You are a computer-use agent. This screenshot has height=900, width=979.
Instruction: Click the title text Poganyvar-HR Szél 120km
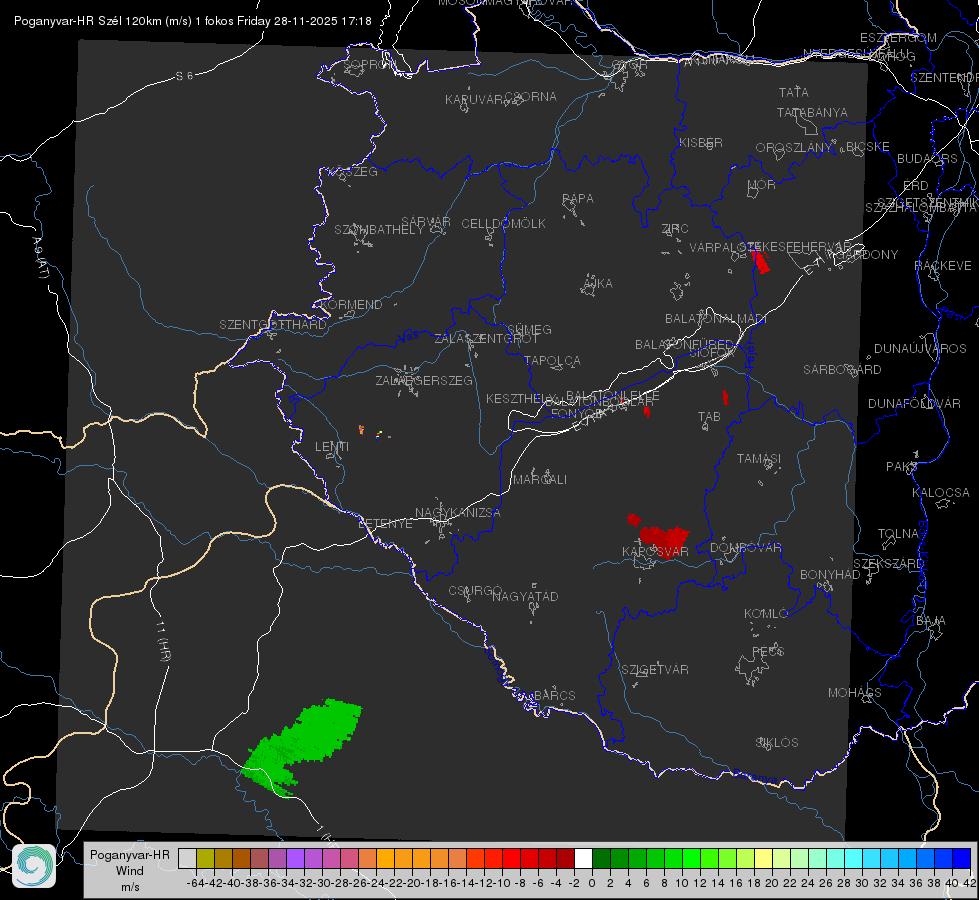click(88, 21)
